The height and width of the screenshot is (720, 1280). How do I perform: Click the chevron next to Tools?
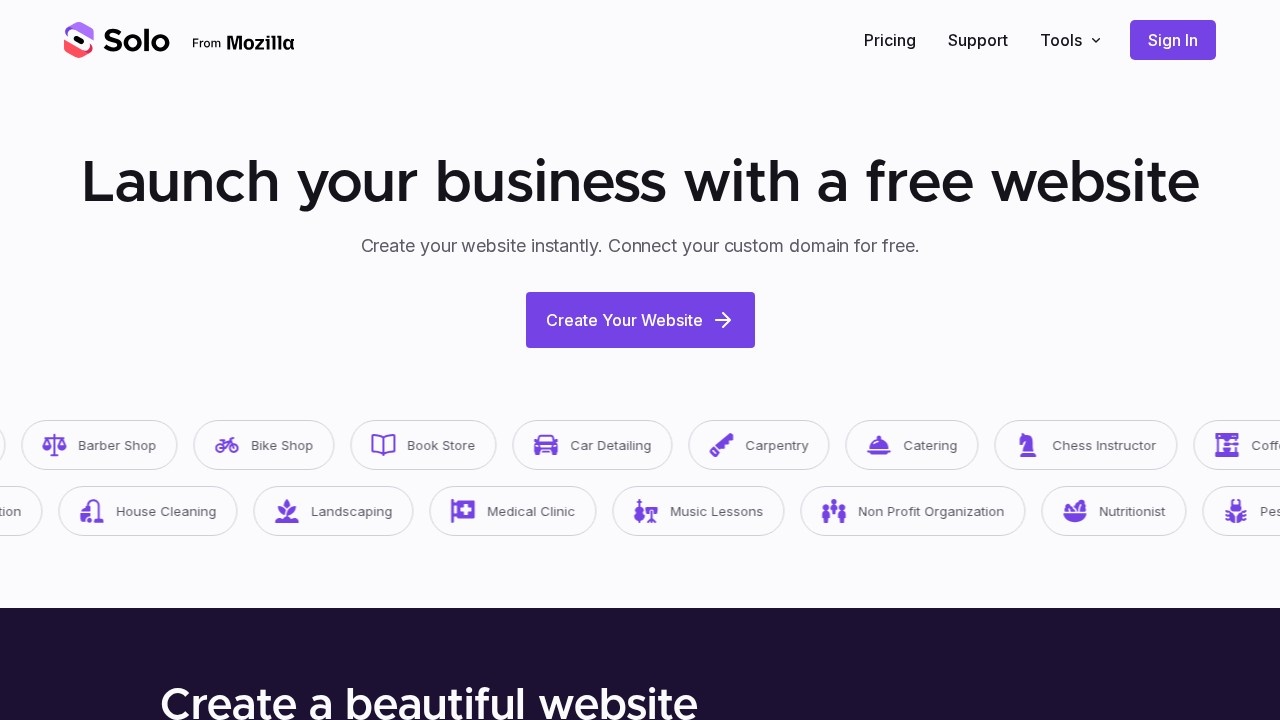point(1096,40)
